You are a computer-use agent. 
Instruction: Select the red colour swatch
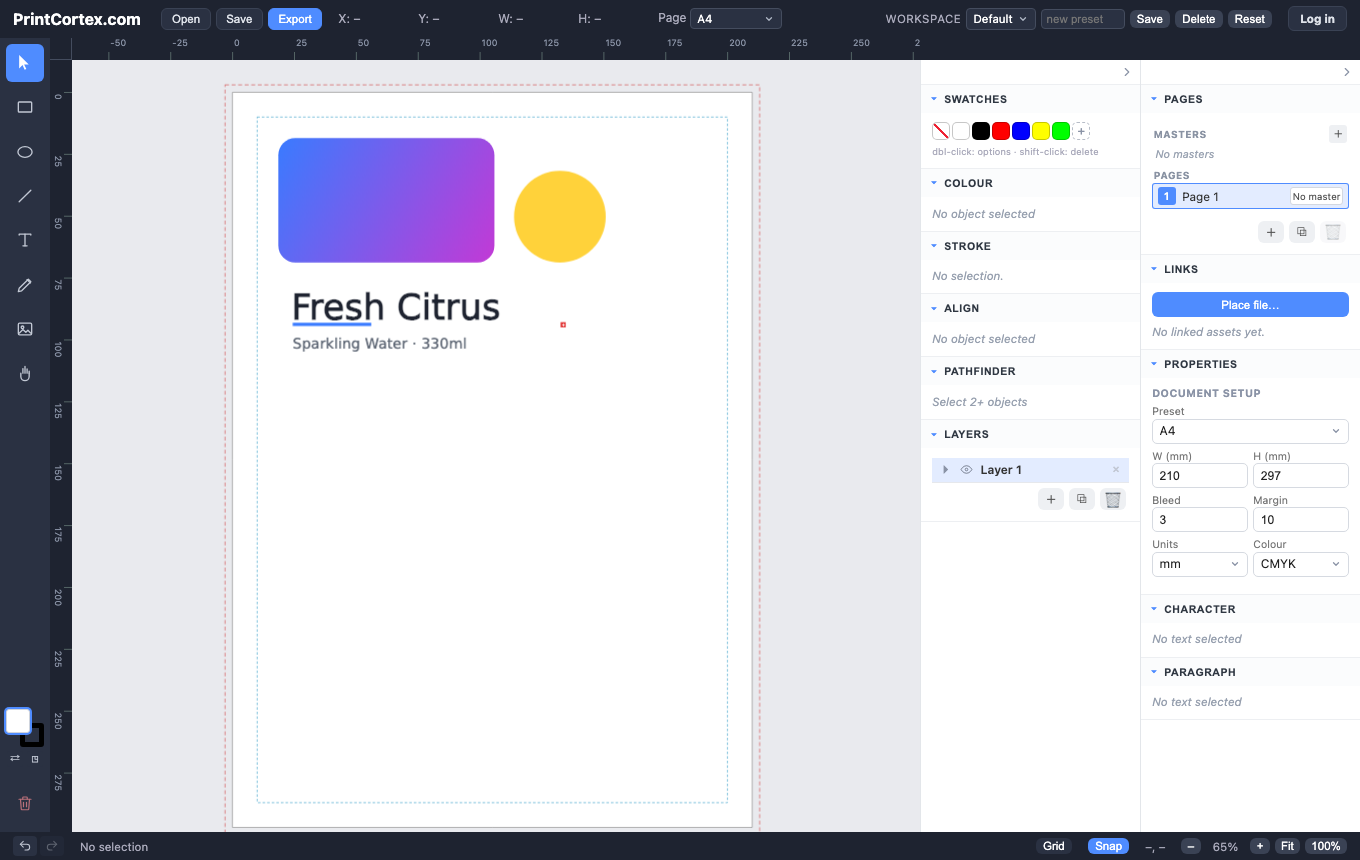coord(1001,131)
